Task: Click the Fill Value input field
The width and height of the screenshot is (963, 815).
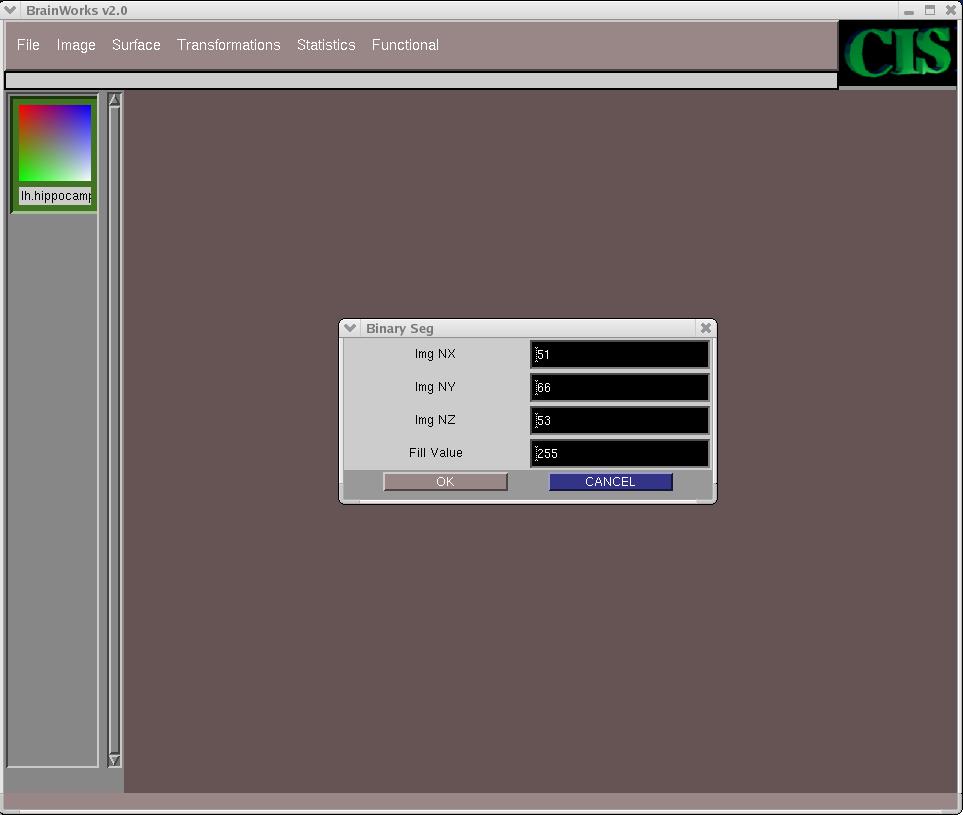Action: tap(620, 453)
